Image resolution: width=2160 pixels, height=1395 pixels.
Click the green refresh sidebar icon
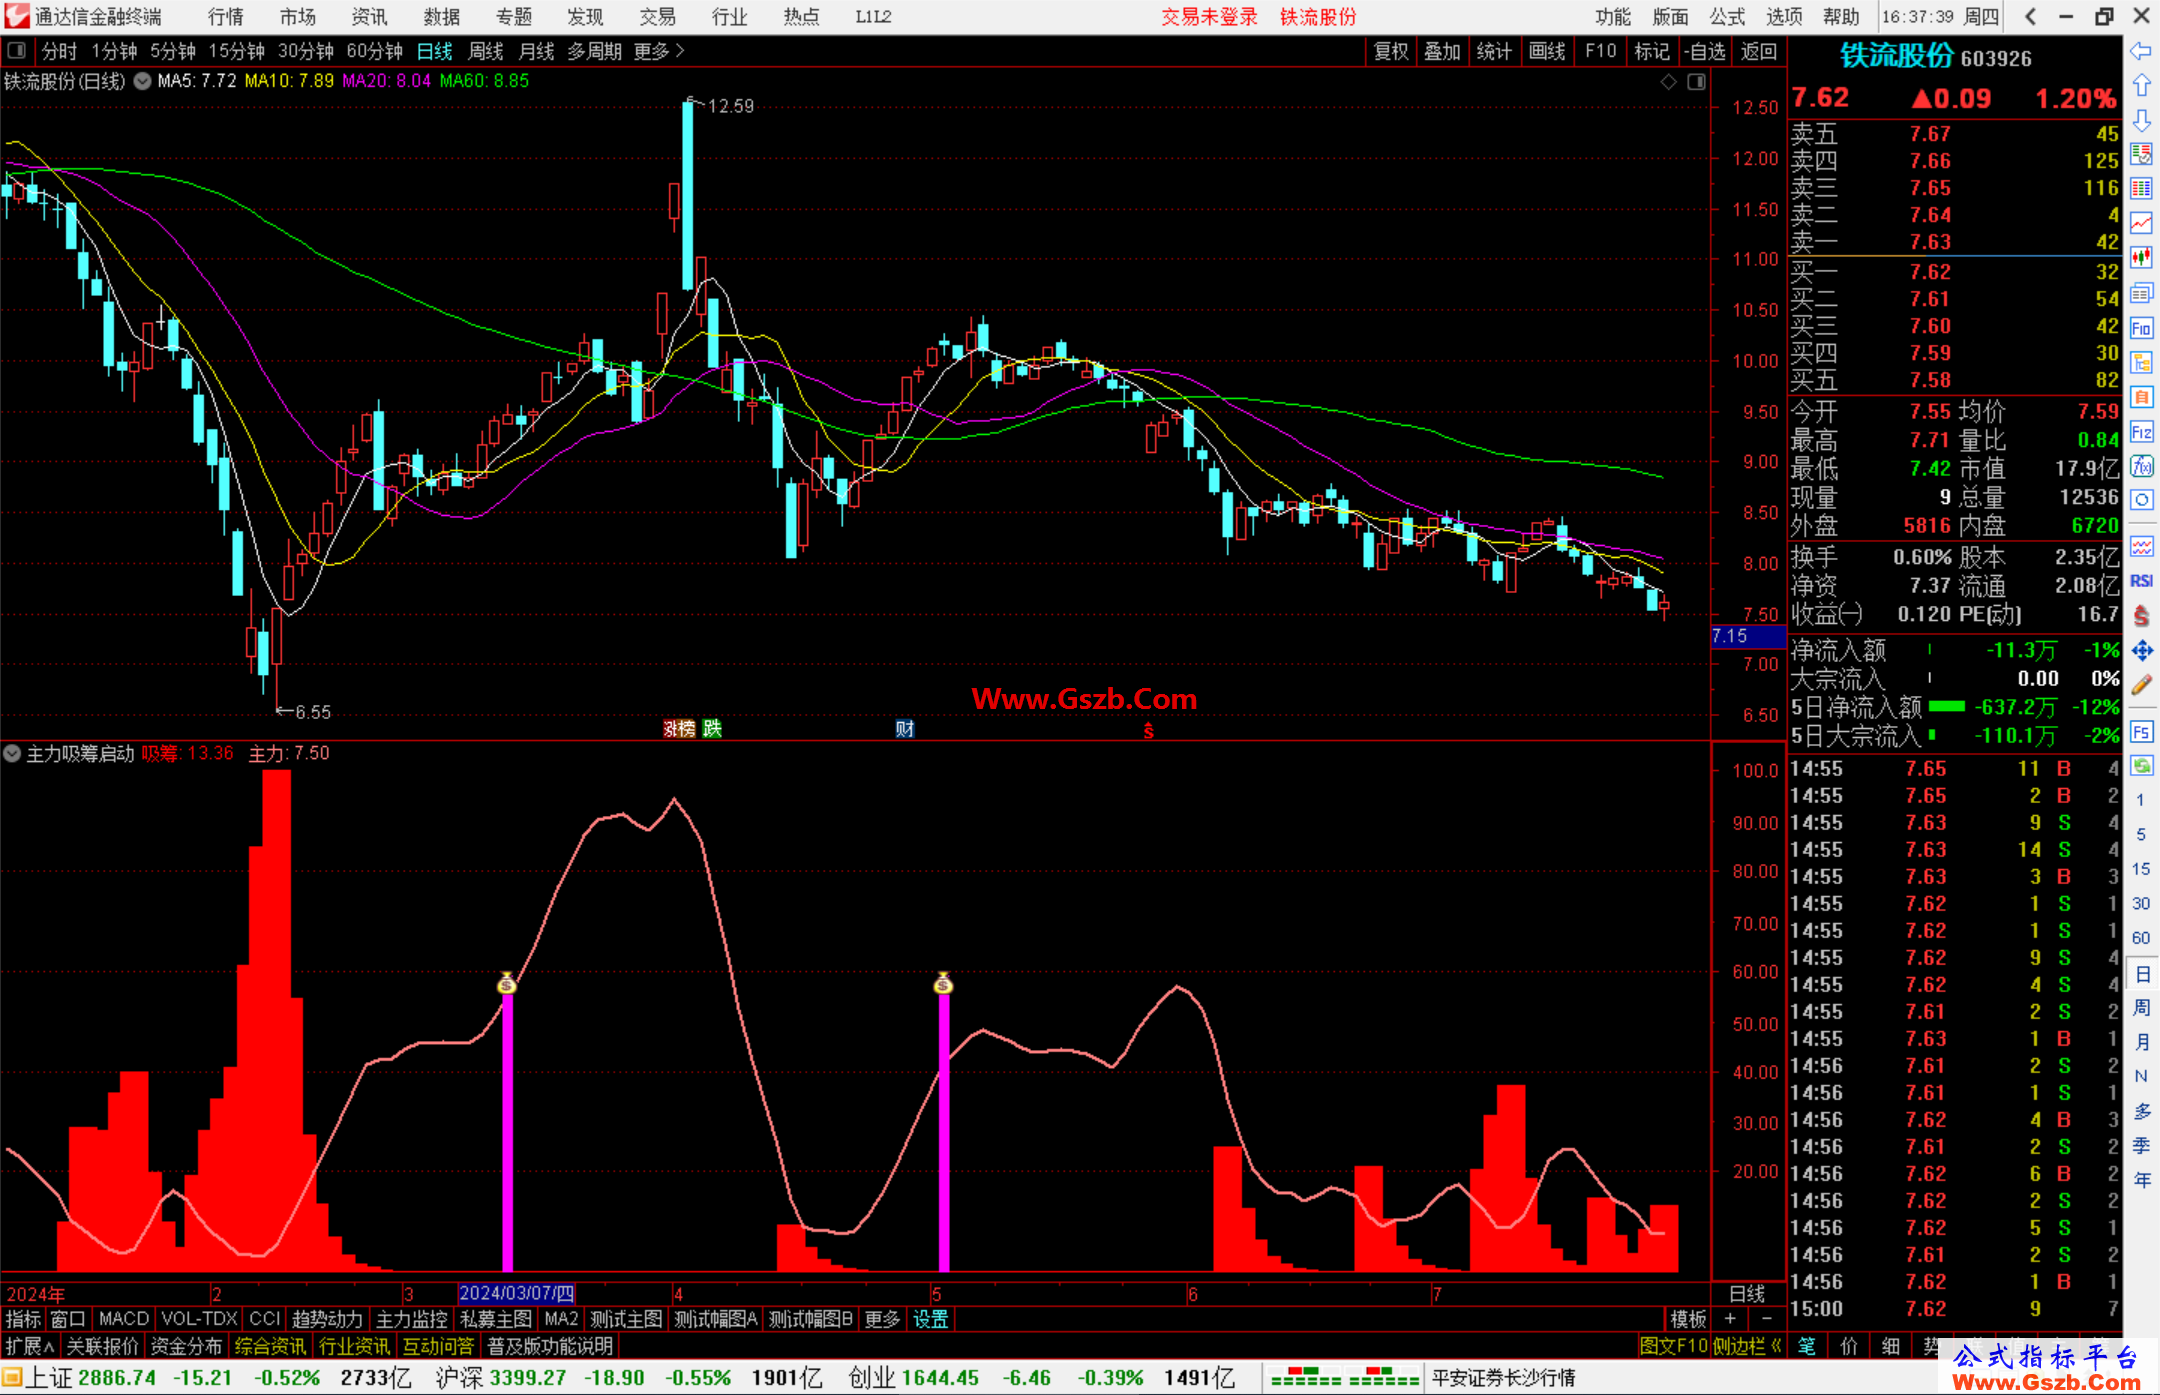[2141, 766]
